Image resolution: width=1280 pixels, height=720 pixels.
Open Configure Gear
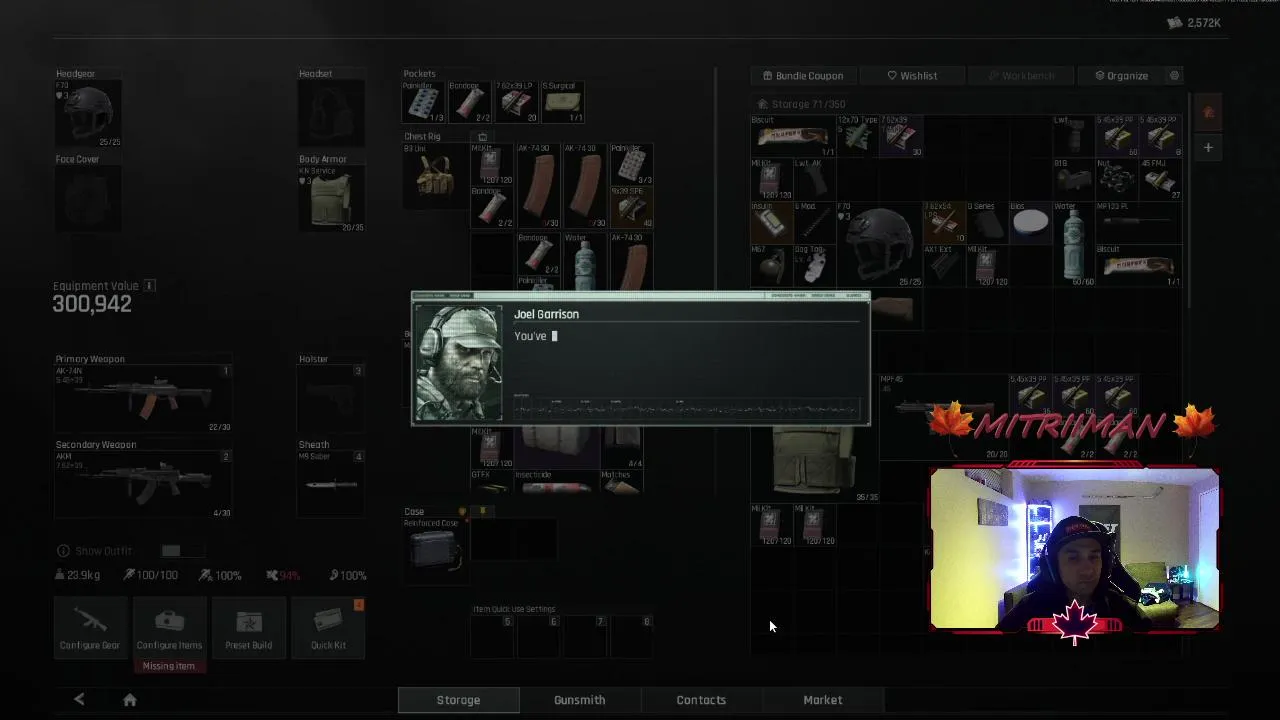pos(90,627)
